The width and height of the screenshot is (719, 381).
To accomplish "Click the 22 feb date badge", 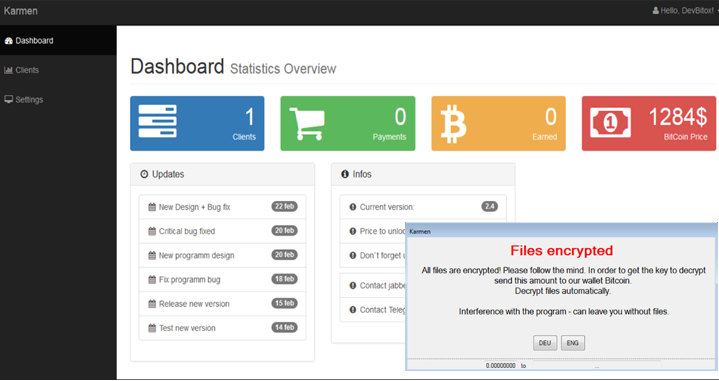I will tap(284, 206).
